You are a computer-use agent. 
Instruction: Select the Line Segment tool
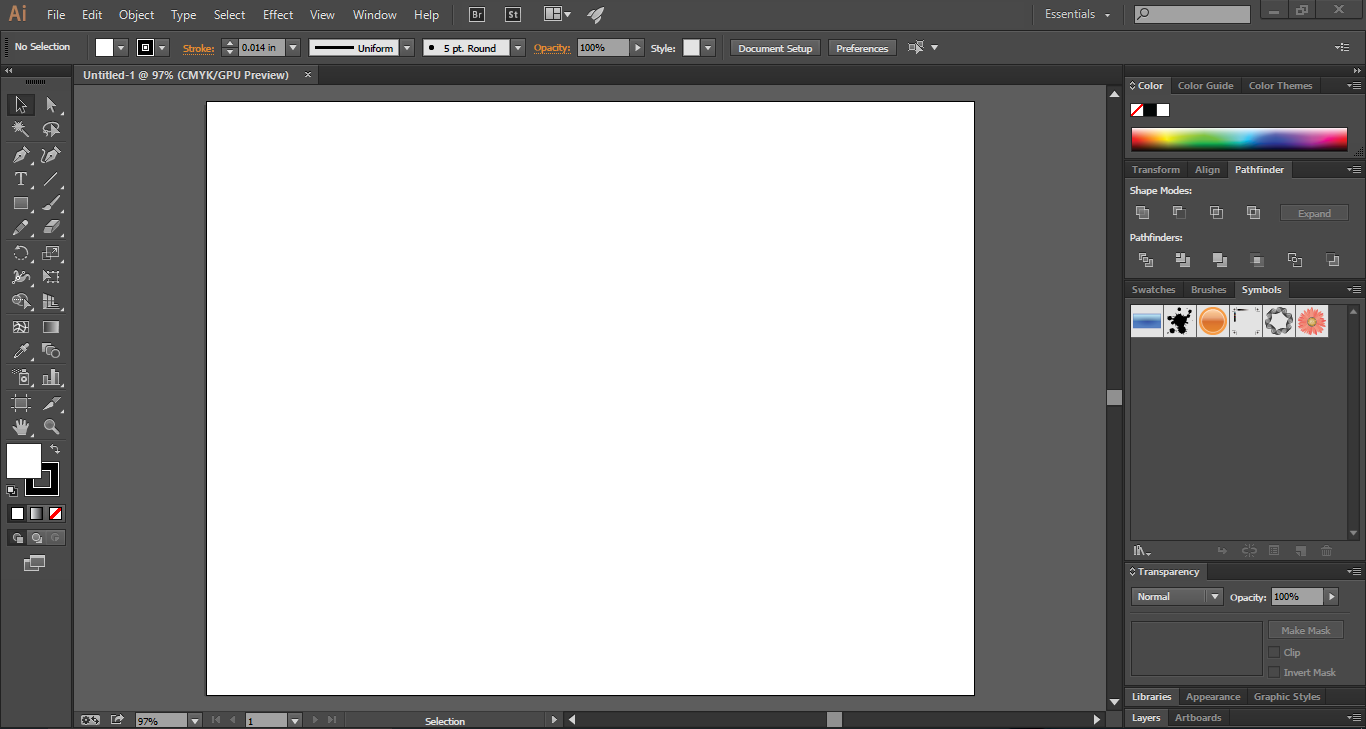[x=52, y=179]
